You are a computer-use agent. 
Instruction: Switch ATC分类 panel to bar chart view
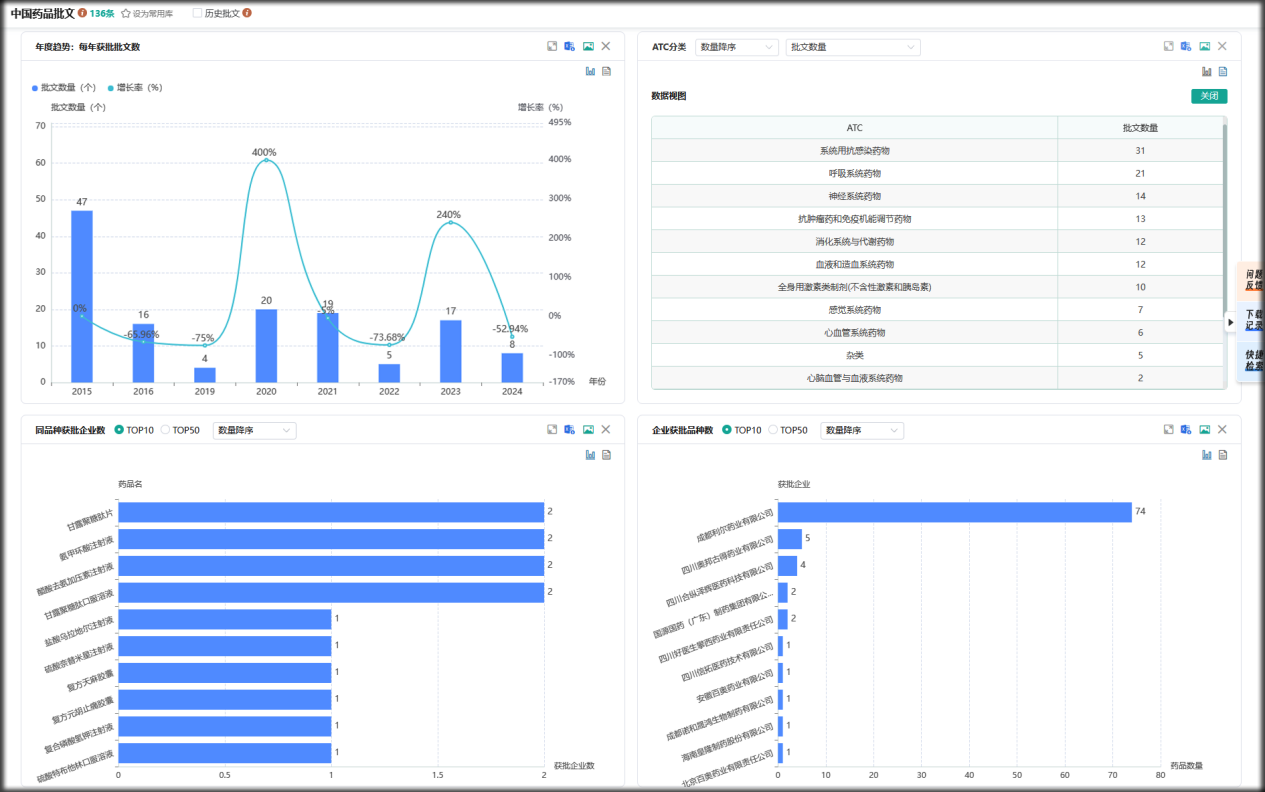pyautogui.click(x=1206, y=71)
